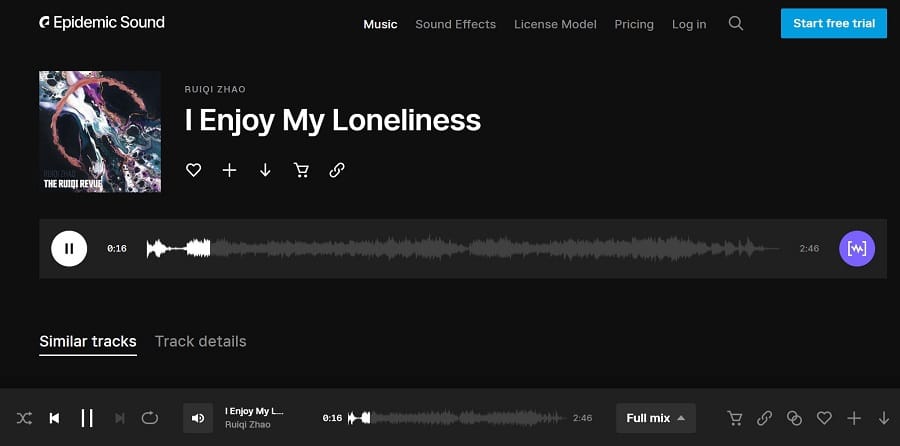Click the Start free trial button
This screenshot has width=900, height=446.
[833, 24]
